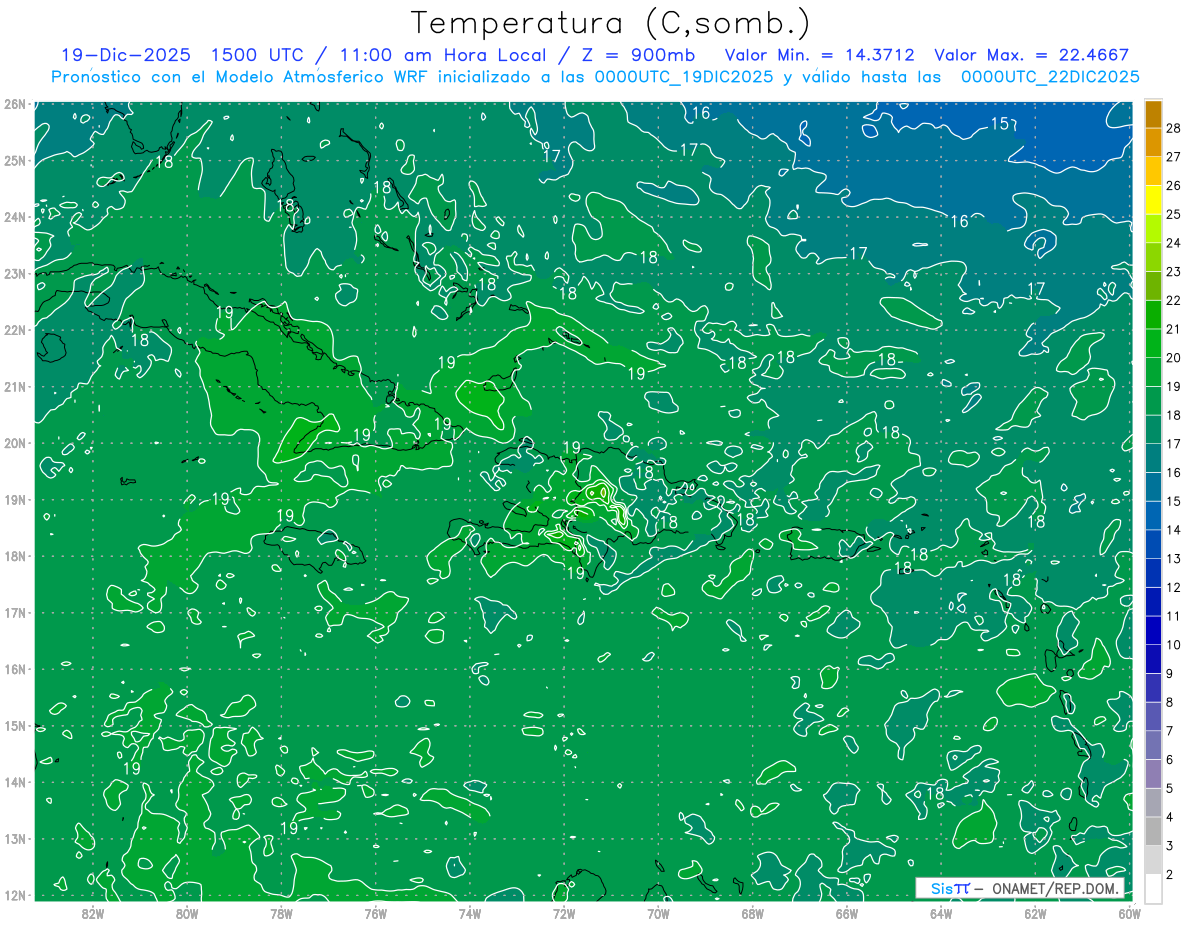
Task: Click the '10' color scale label
Action: click(x=1174, y=644)
